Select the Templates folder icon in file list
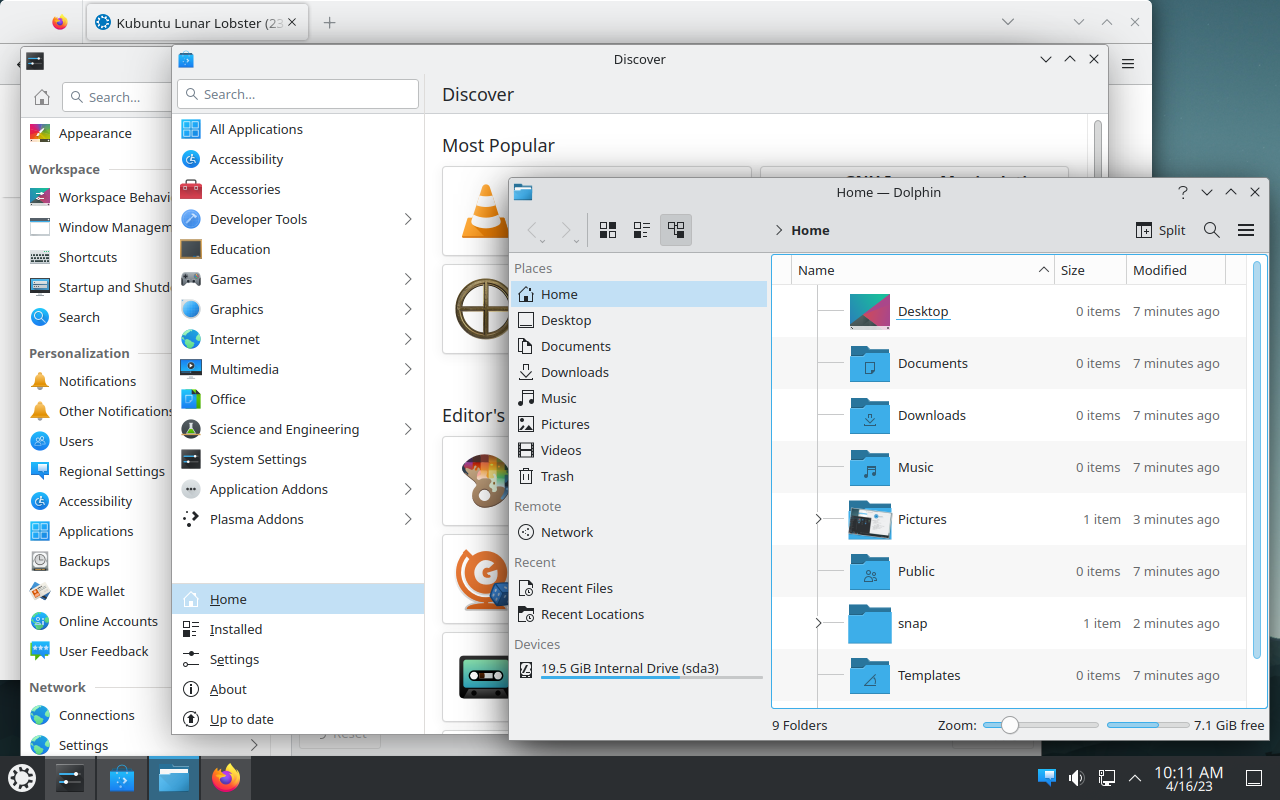This screenshot has height=800, width=1280. pyautogui.click(x=870, y=676)
